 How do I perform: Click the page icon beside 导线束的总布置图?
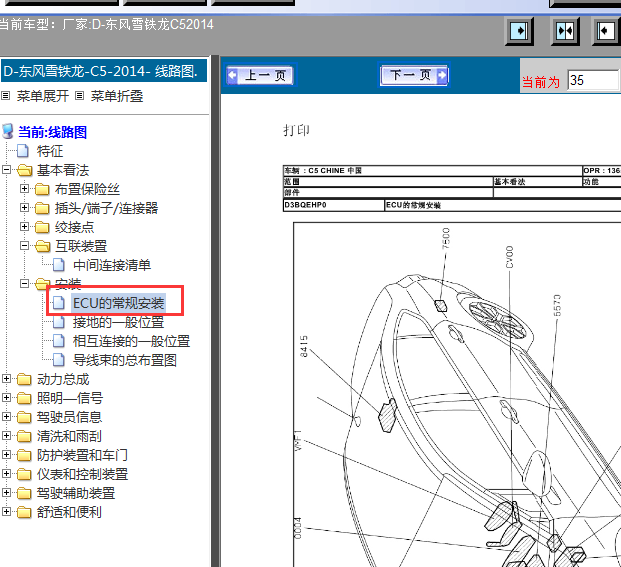click(59, 360)
